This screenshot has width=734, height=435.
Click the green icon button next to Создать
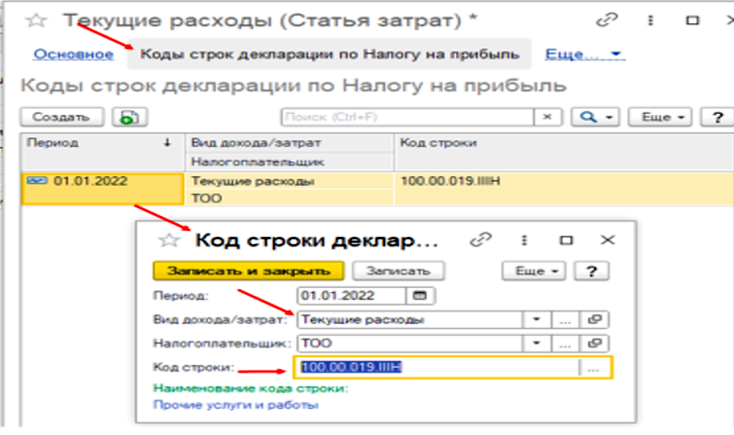tap(126, 117)
